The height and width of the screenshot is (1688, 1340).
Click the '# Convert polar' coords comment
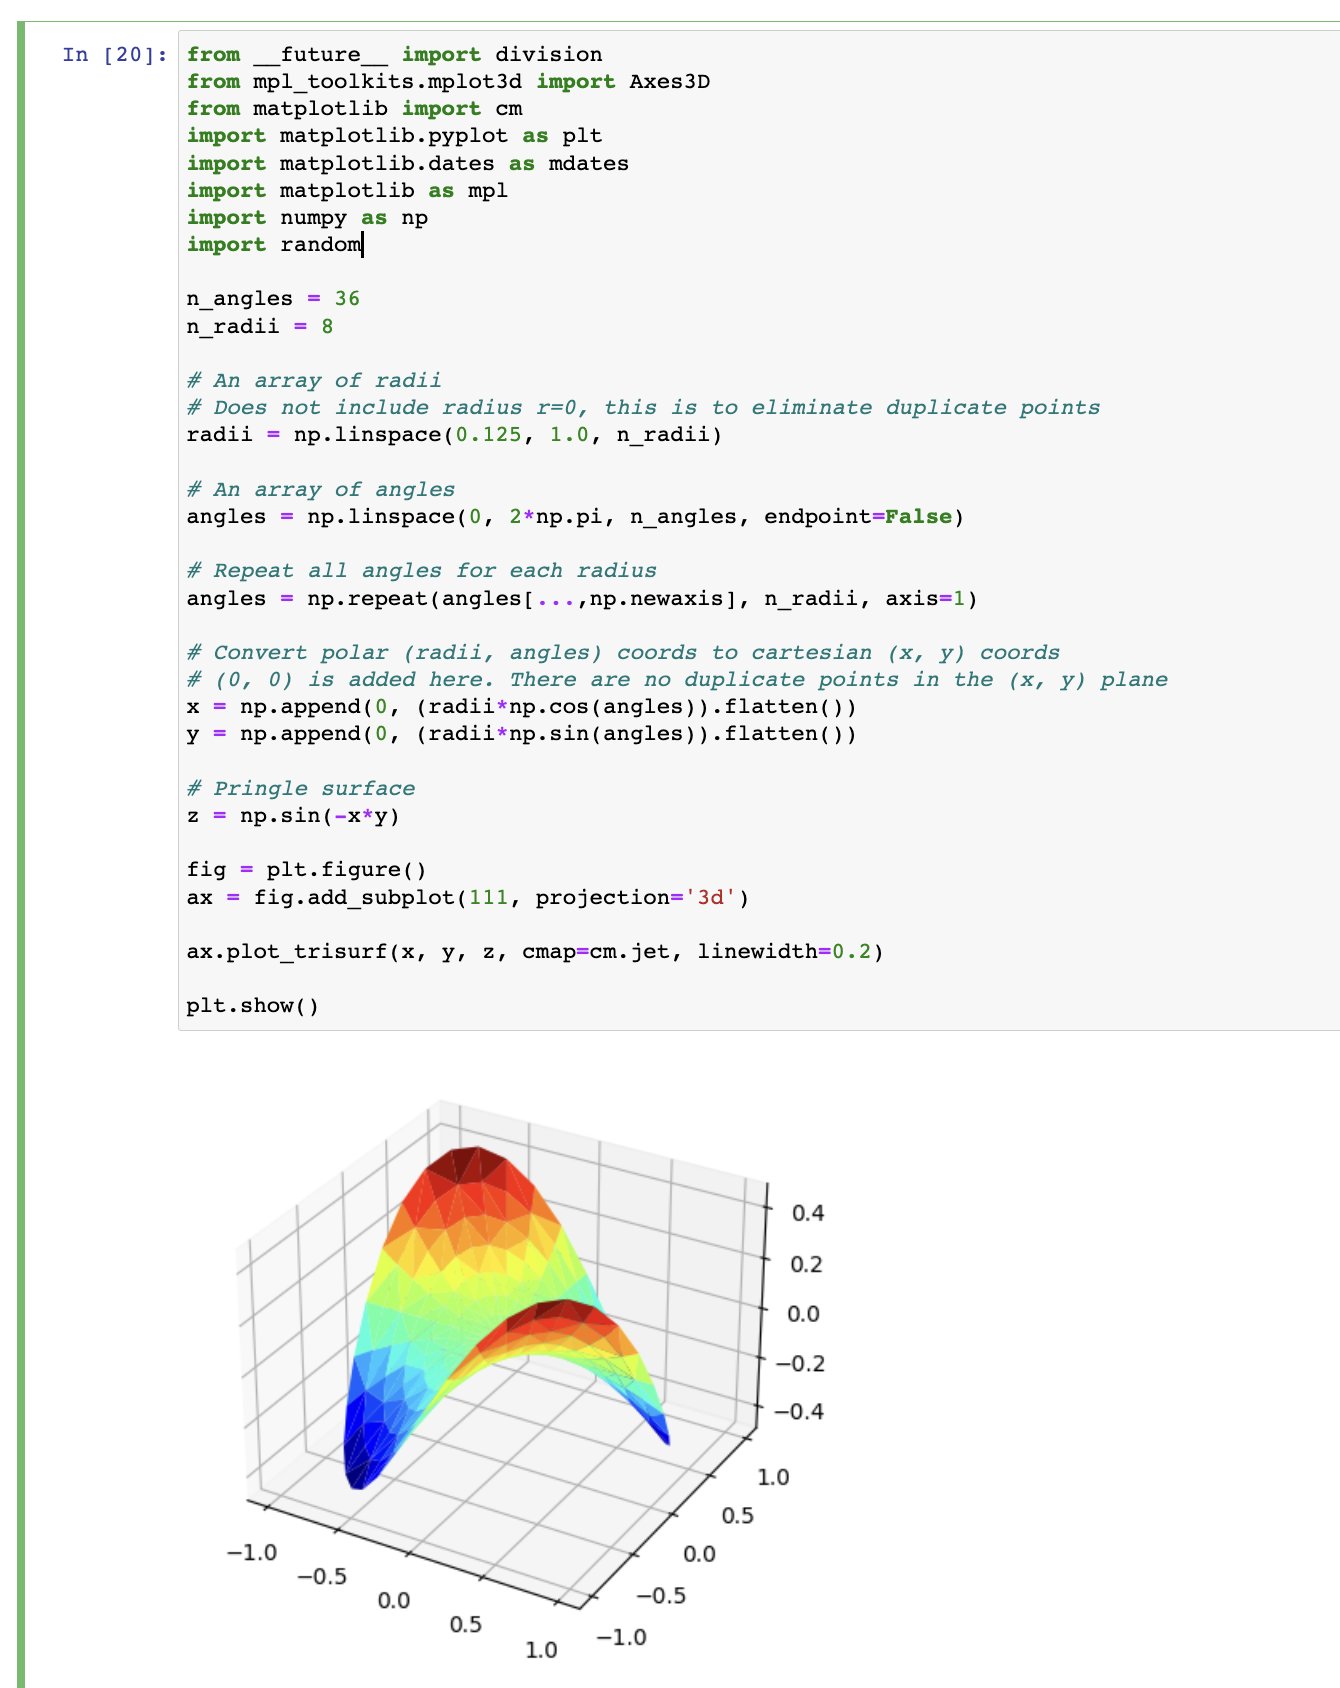tap(623, 653)
